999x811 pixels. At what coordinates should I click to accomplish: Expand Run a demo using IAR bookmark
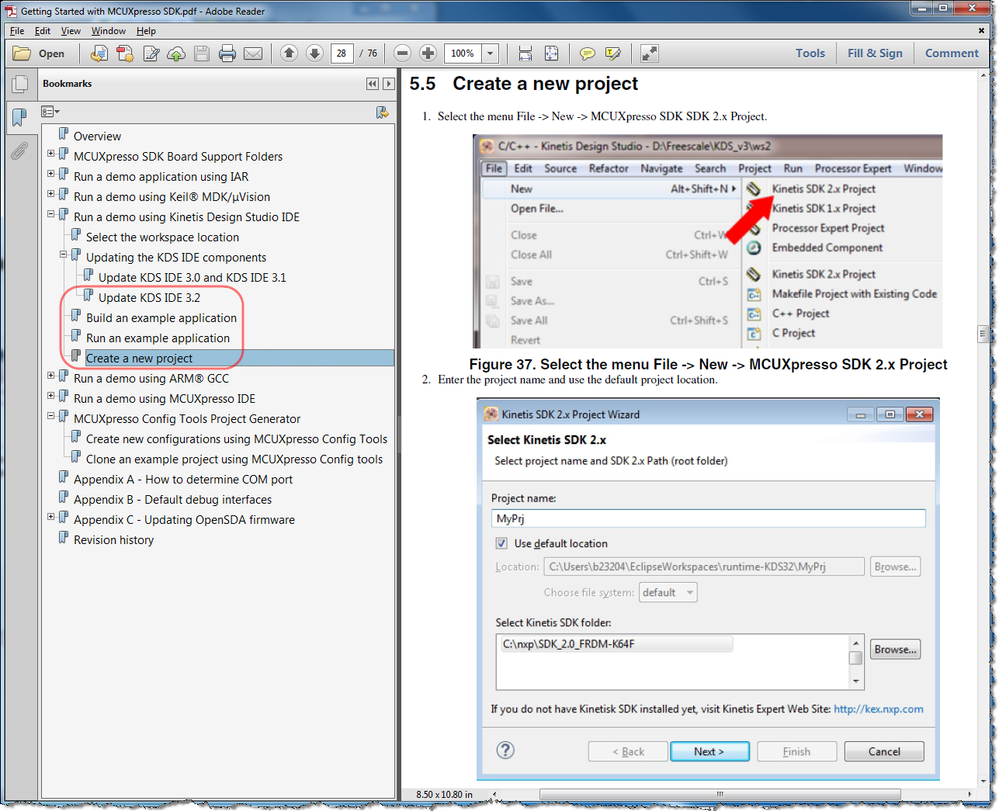click(51, 174)
